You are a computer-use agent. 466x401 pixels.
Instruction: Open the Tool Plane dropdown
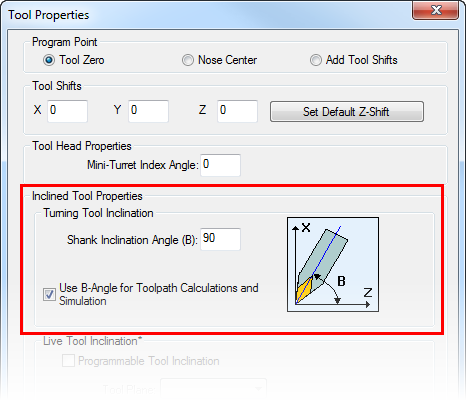[x=213, y=389]
